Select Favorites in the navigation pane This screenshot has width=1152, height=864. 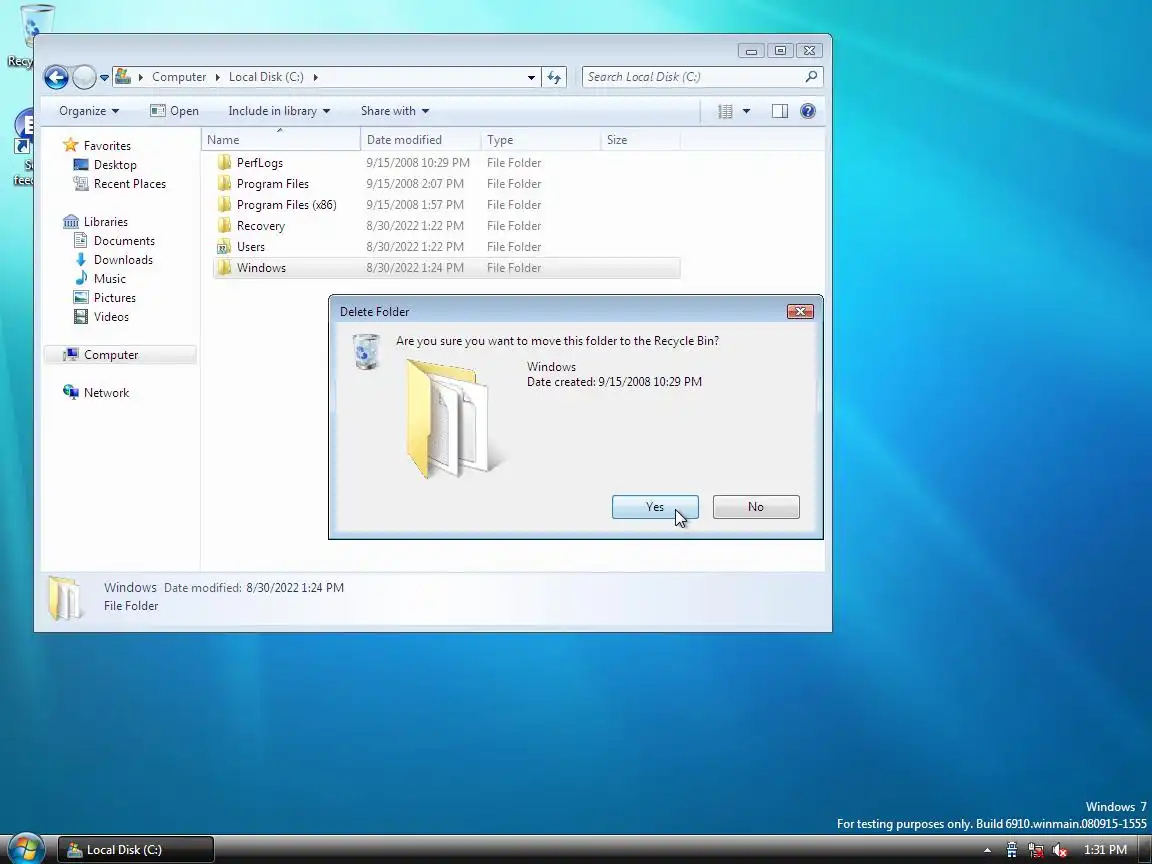point(107,145)
